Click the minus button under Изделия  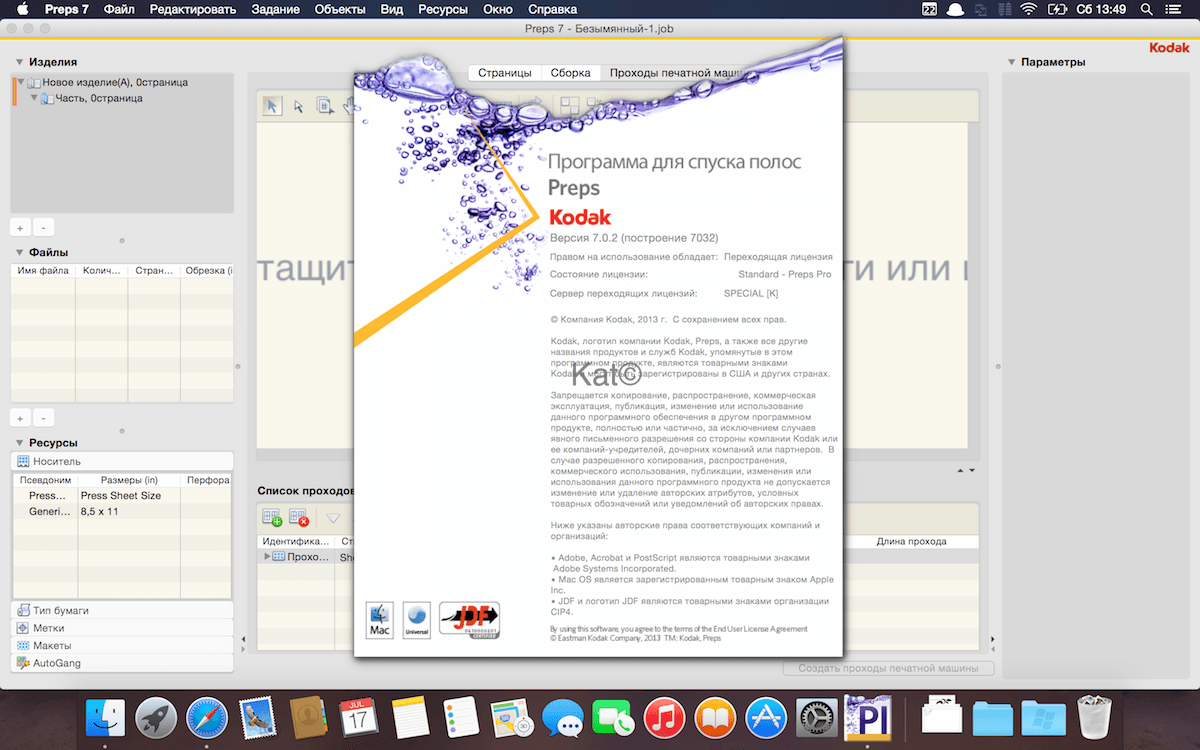pyautogui.click(x=43, y=228)
